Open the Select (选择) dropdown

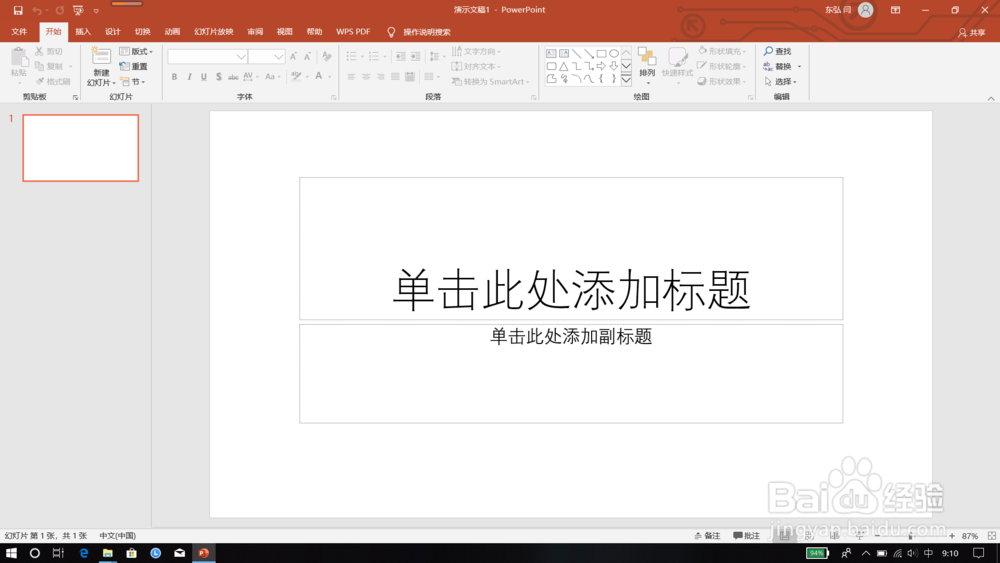pyautogui.click(x=781, y=82)
